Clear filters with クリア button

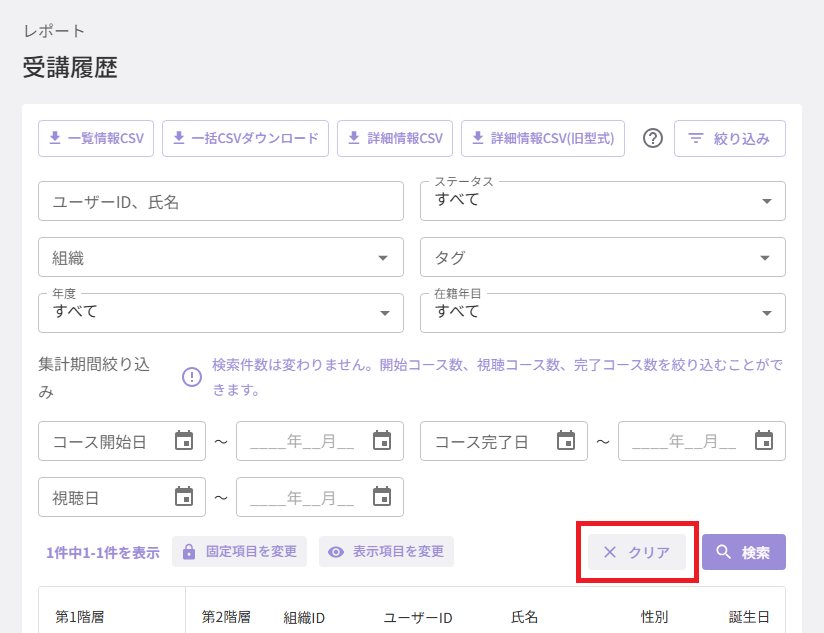point(637,552)
